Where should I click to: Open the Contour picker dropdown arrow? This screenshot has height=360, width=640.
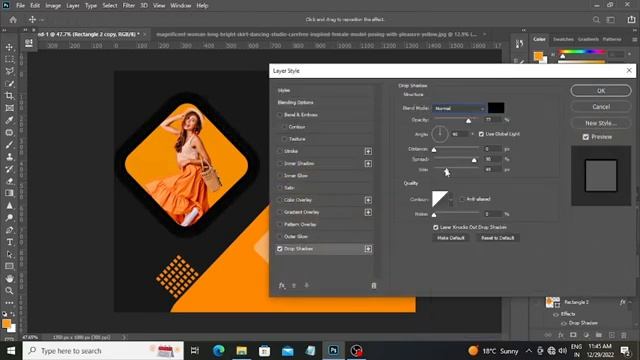pos(451,199)
